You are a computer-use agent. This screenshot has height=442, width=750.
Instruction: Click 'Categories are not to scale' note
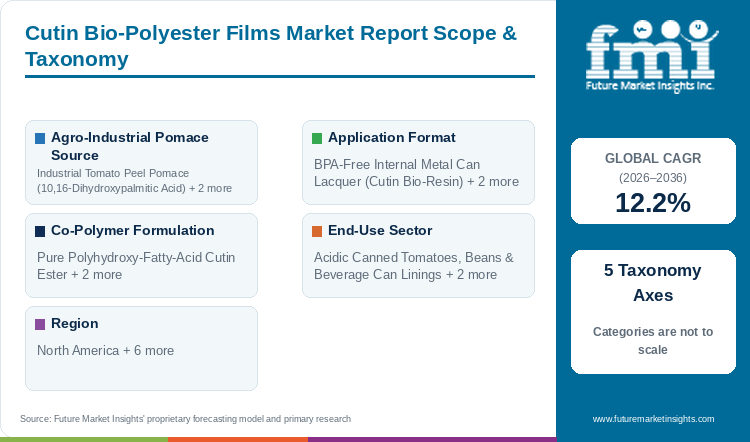653,341
